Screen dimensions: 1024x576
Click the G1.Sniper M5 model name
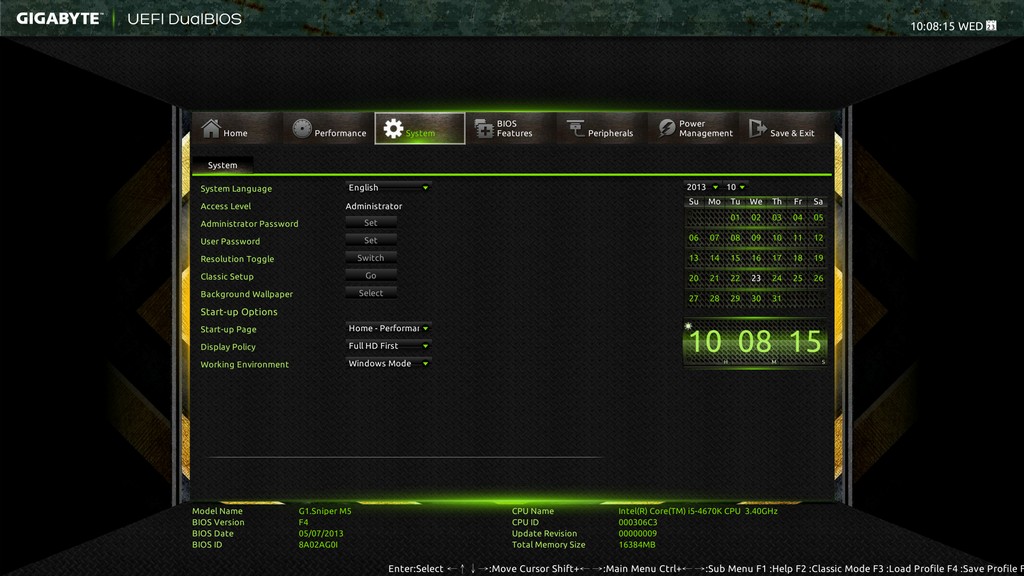coord(325,511)
